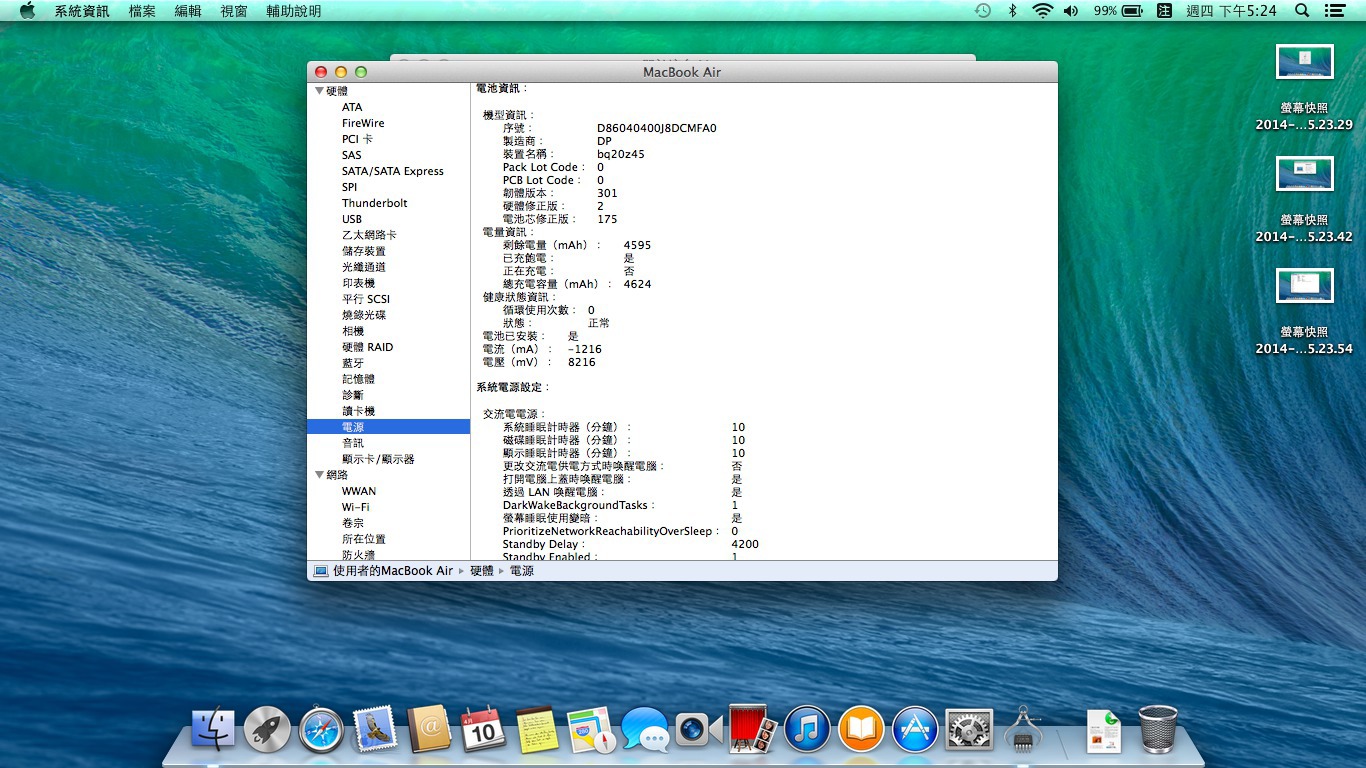This screenshot has width=1366, height=768.
Task: Open Launchpad rocket icon in dock
Action: click(x=267, y=731)
